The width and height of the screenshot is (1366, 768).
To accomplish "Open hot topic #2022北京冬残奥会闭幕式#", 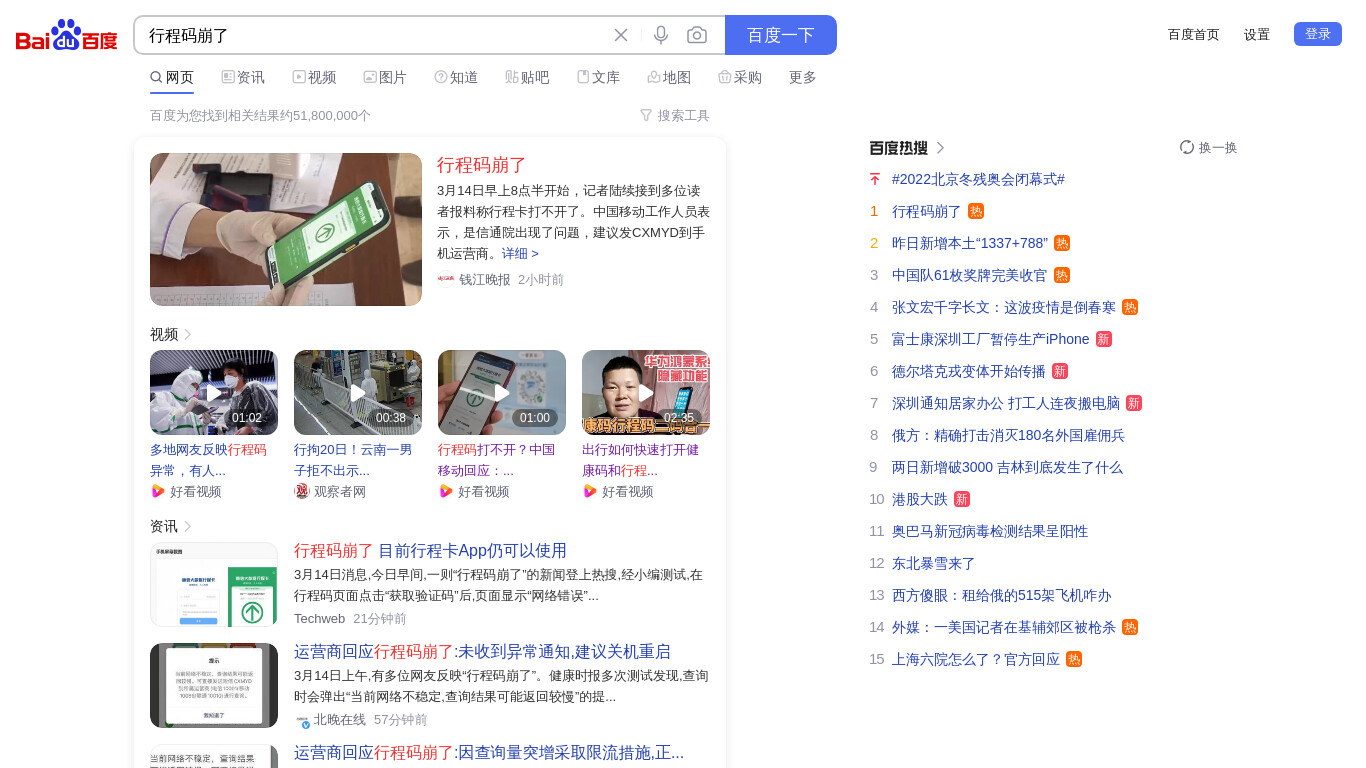I will coord(978,179).
